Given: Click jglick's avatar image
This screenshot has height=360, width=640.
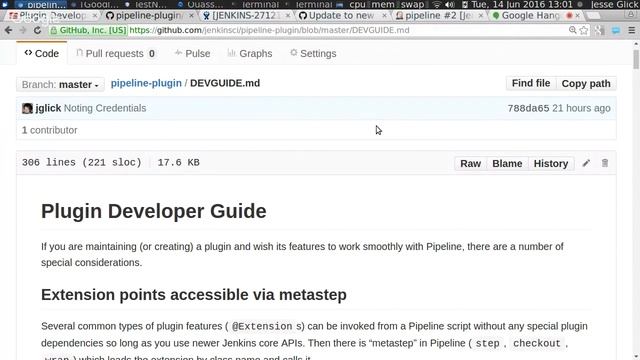Looking at the screenshot, I should point(27,108).
